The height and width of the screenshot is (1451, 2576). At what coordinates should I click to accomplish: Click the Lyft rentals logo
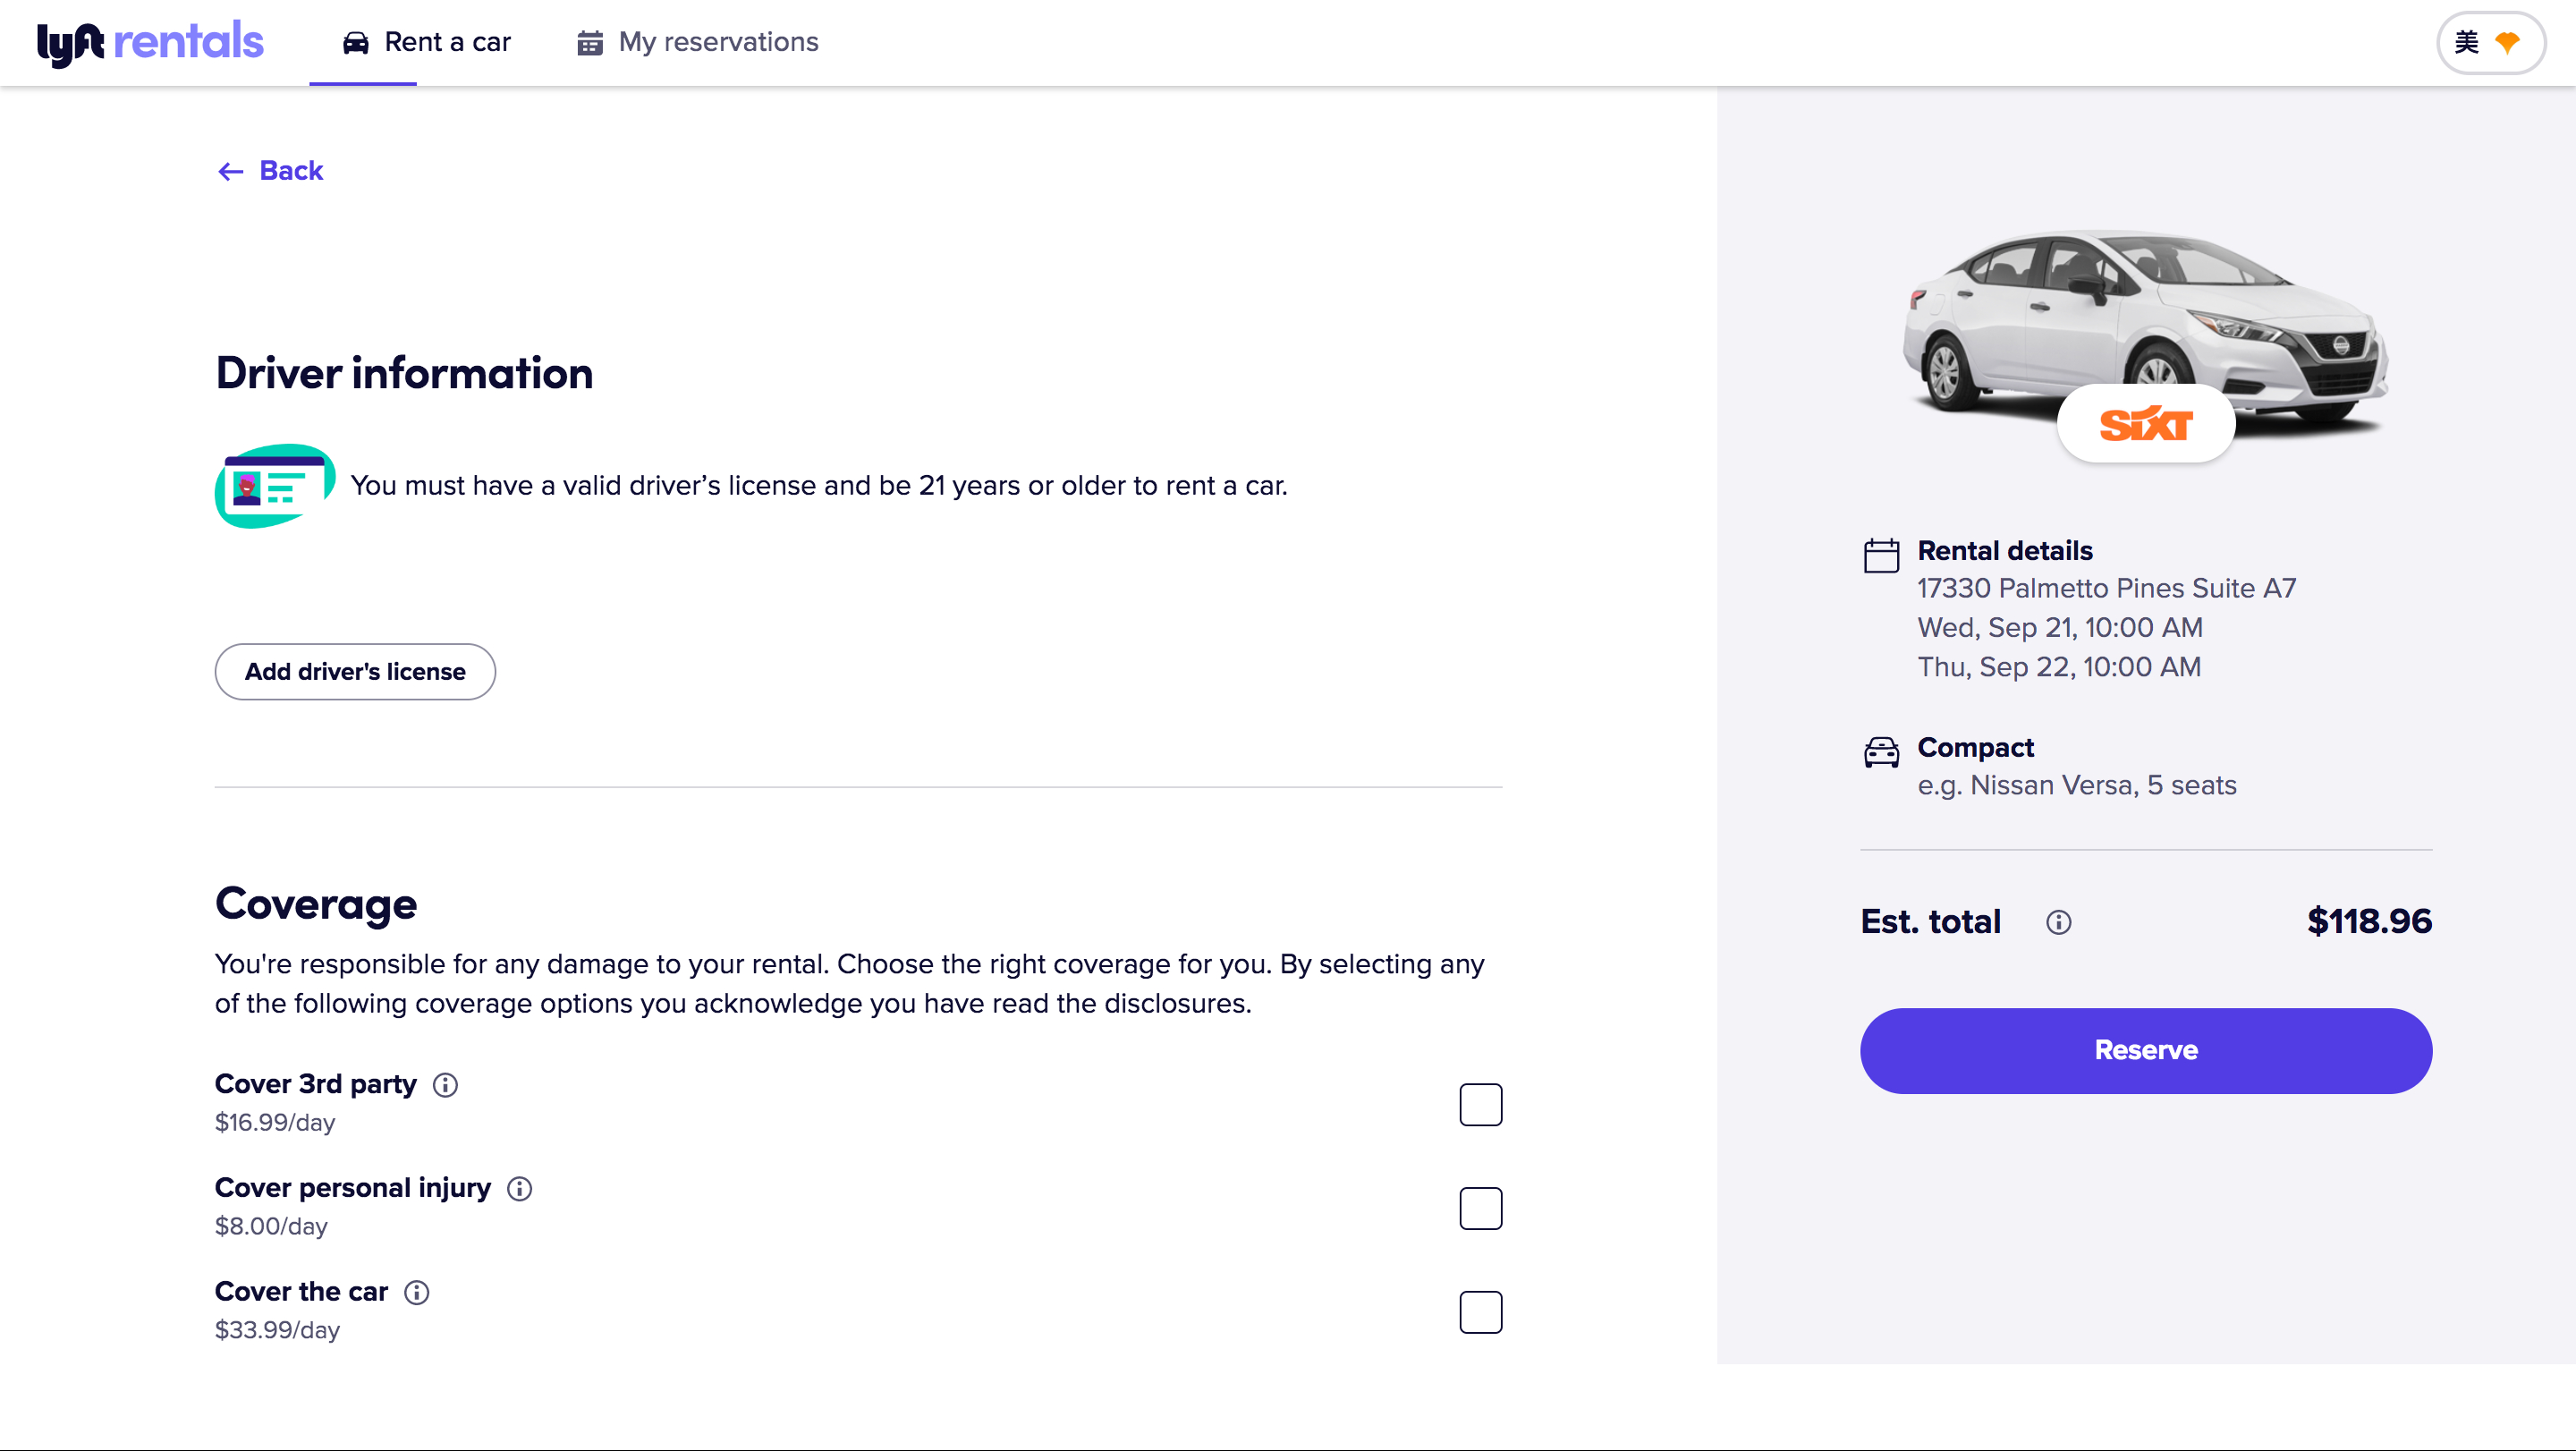coord(150,42)
